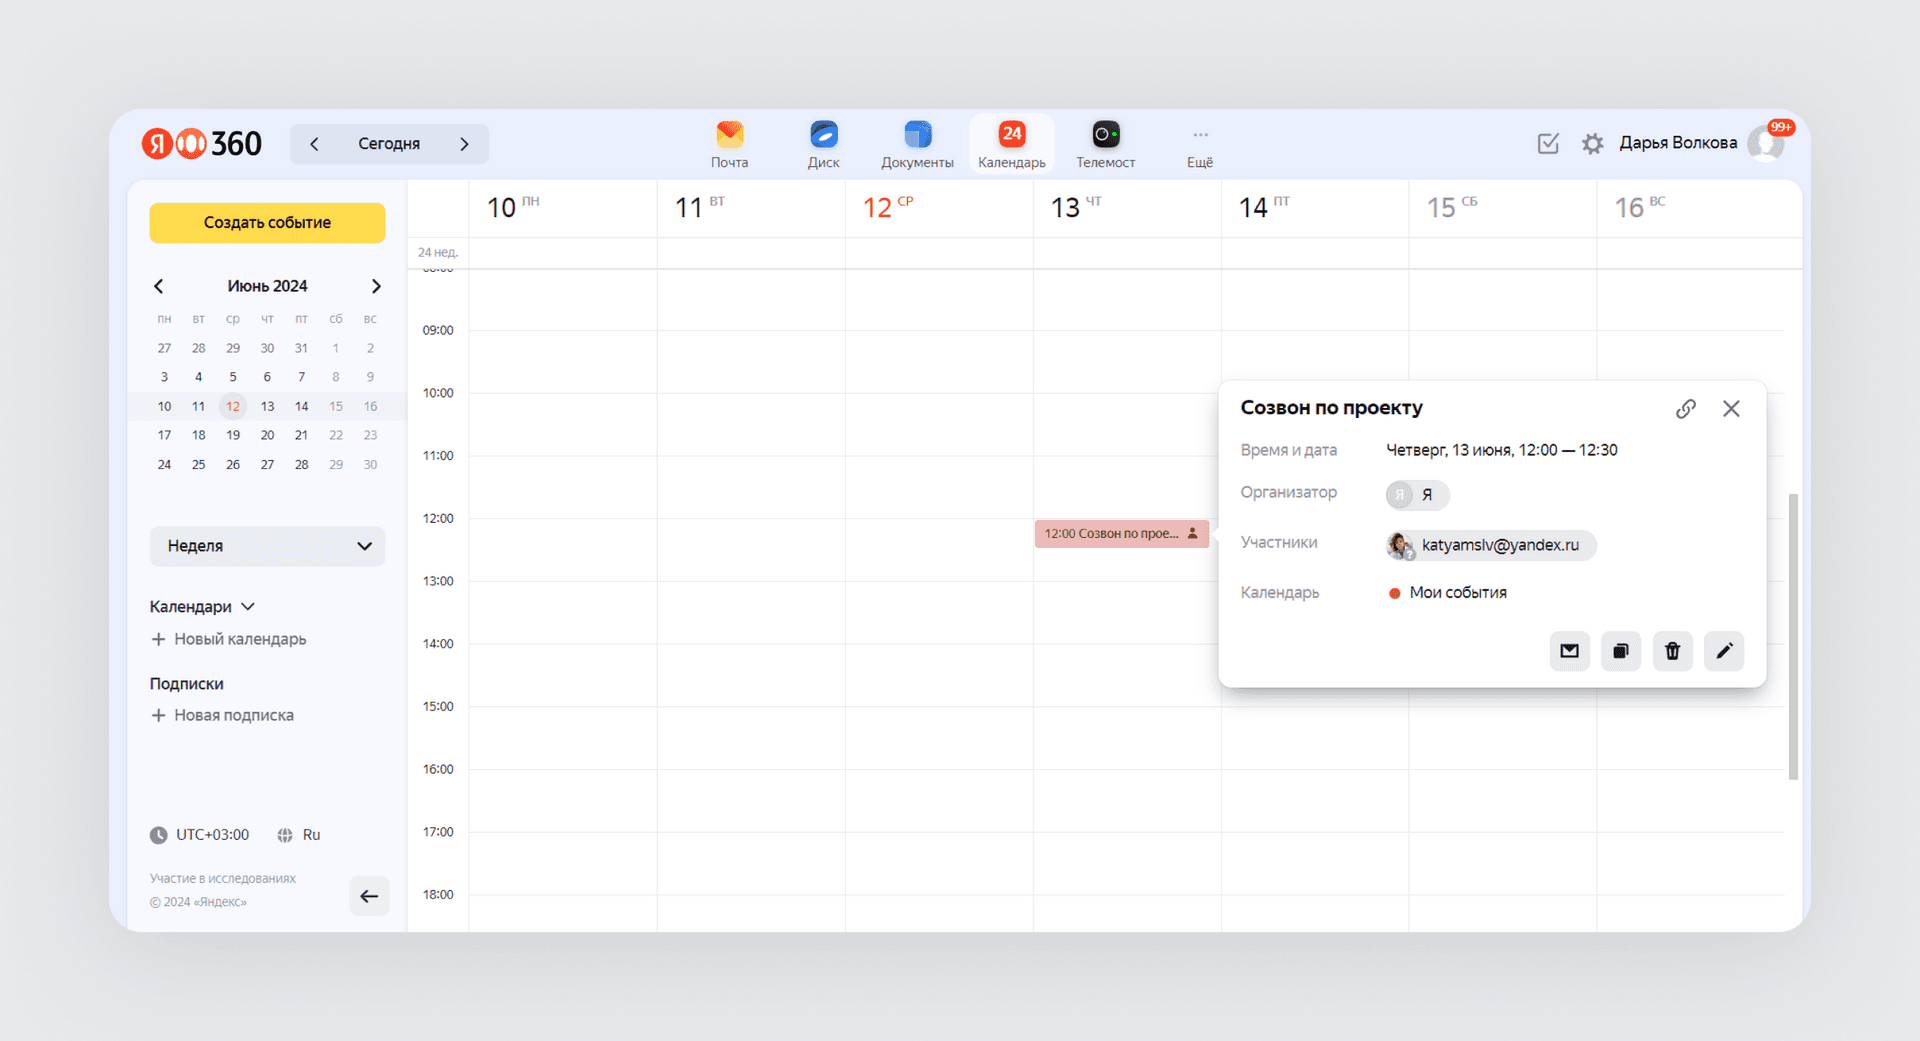Viewport: 1920px width, 1041px height.
Task: Send email to event participants icon
Action: [x=1569, y=651]
